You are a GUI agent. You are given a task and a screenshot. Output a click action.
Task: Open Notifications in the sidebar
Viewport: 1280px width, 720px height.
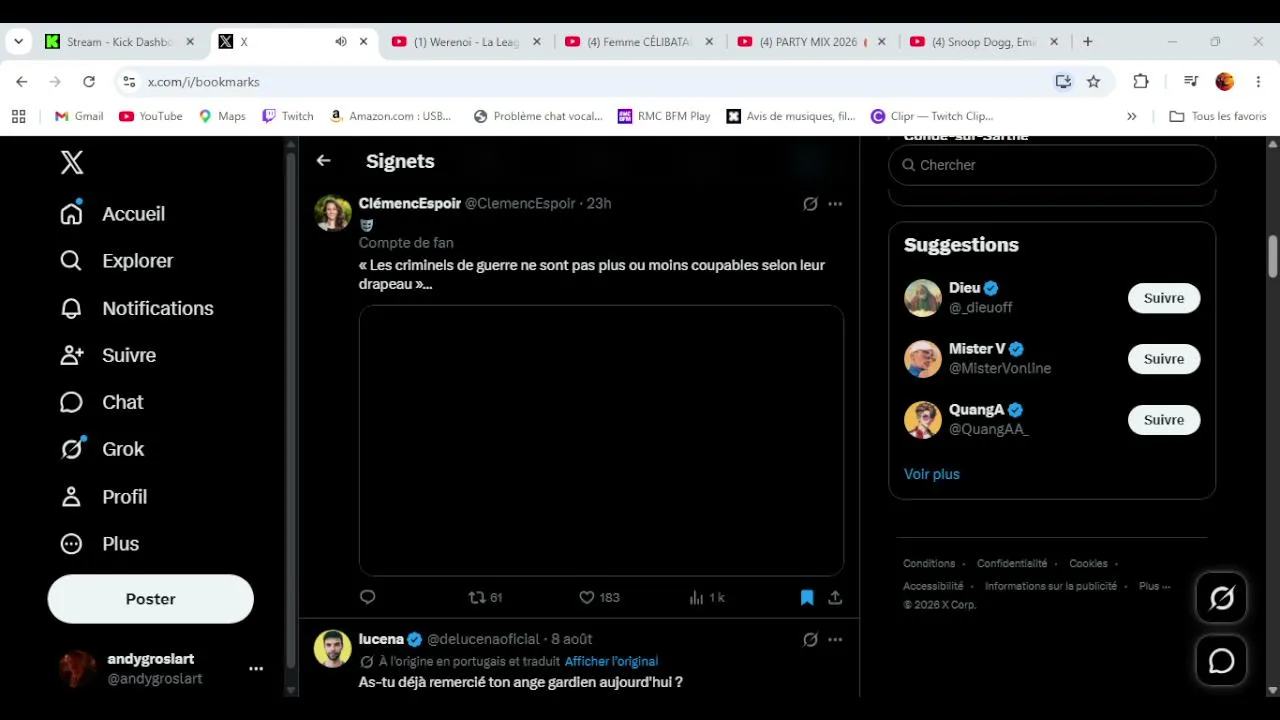tap(137, 308)
